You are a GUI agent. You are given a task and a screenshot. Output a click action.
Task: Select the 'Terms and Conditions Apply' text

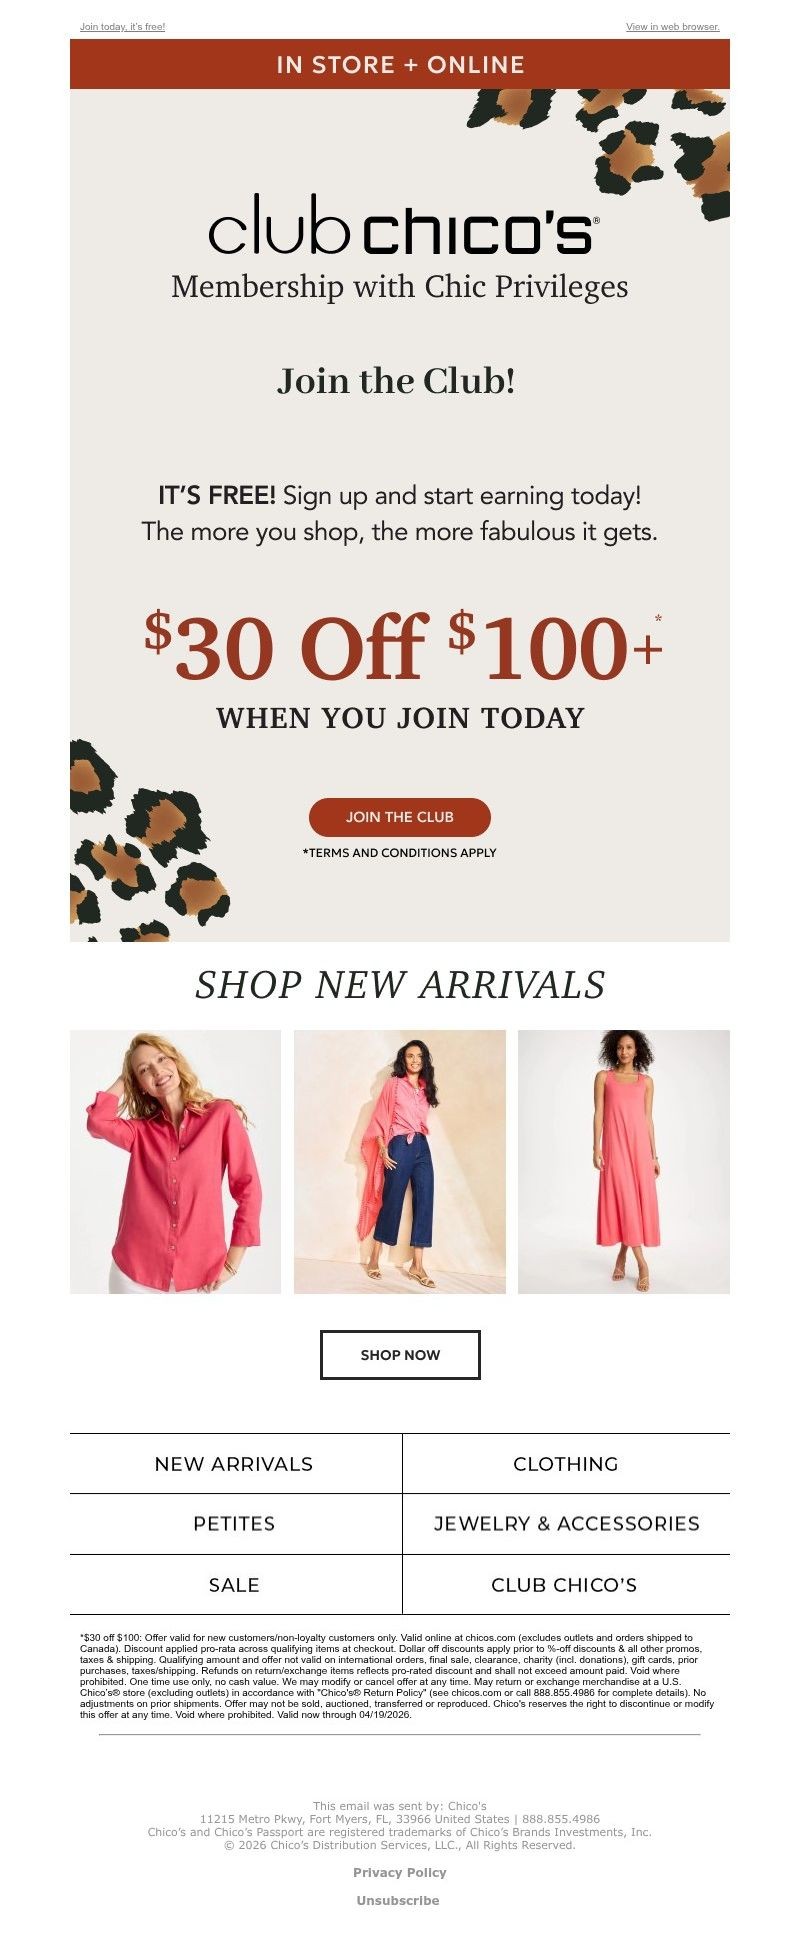(x=400, y=853)
